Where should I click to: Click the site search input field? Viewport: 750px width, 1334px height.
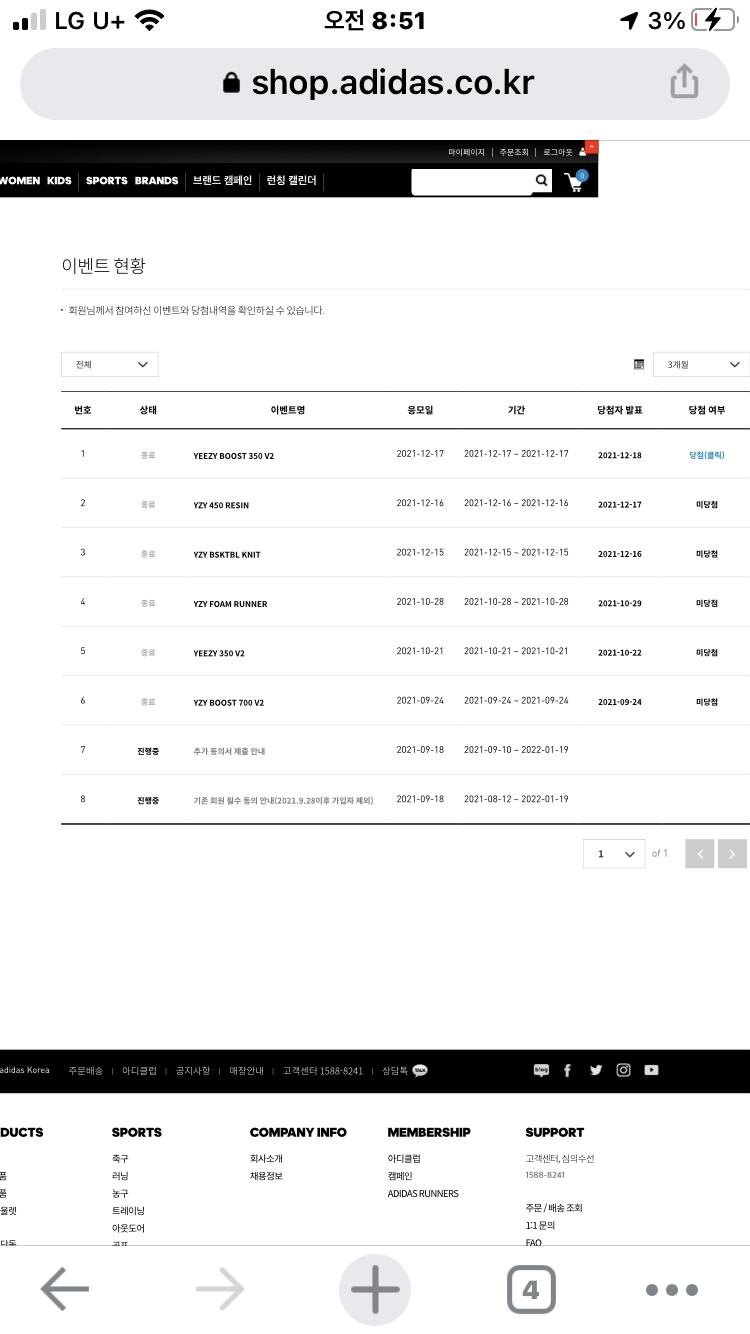click(471, 181)
